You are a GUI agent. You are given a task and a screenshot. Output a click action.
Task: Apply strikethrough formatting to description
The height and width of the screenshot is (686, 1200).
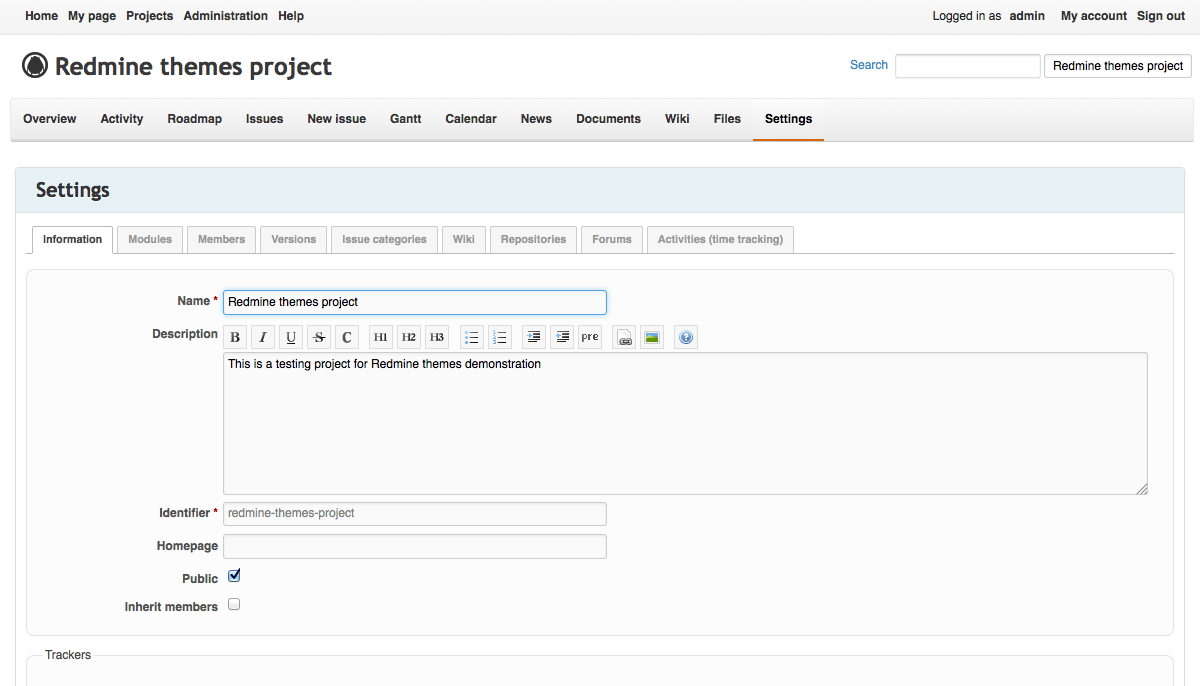(x=319, y=337)
